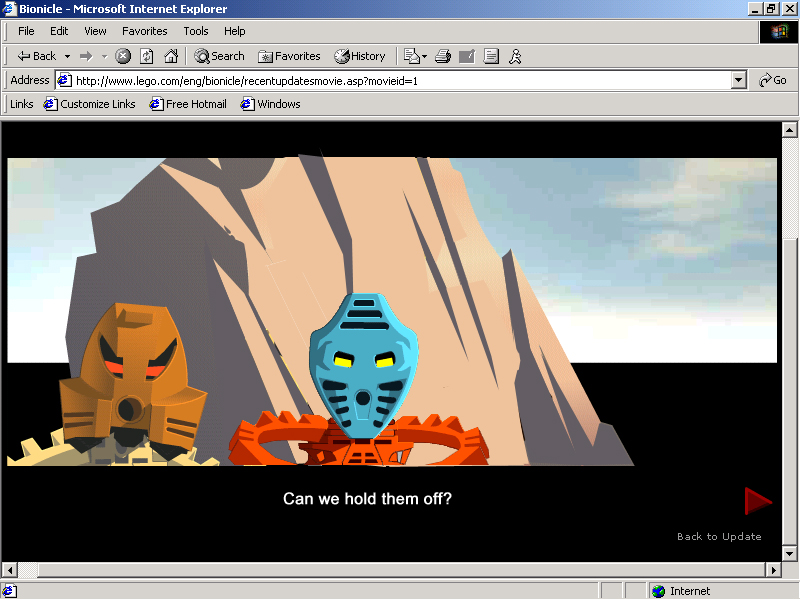Click the horizontal scrollbar left arrow
Viewport: 800px width, 600px height.
[10, 570]
